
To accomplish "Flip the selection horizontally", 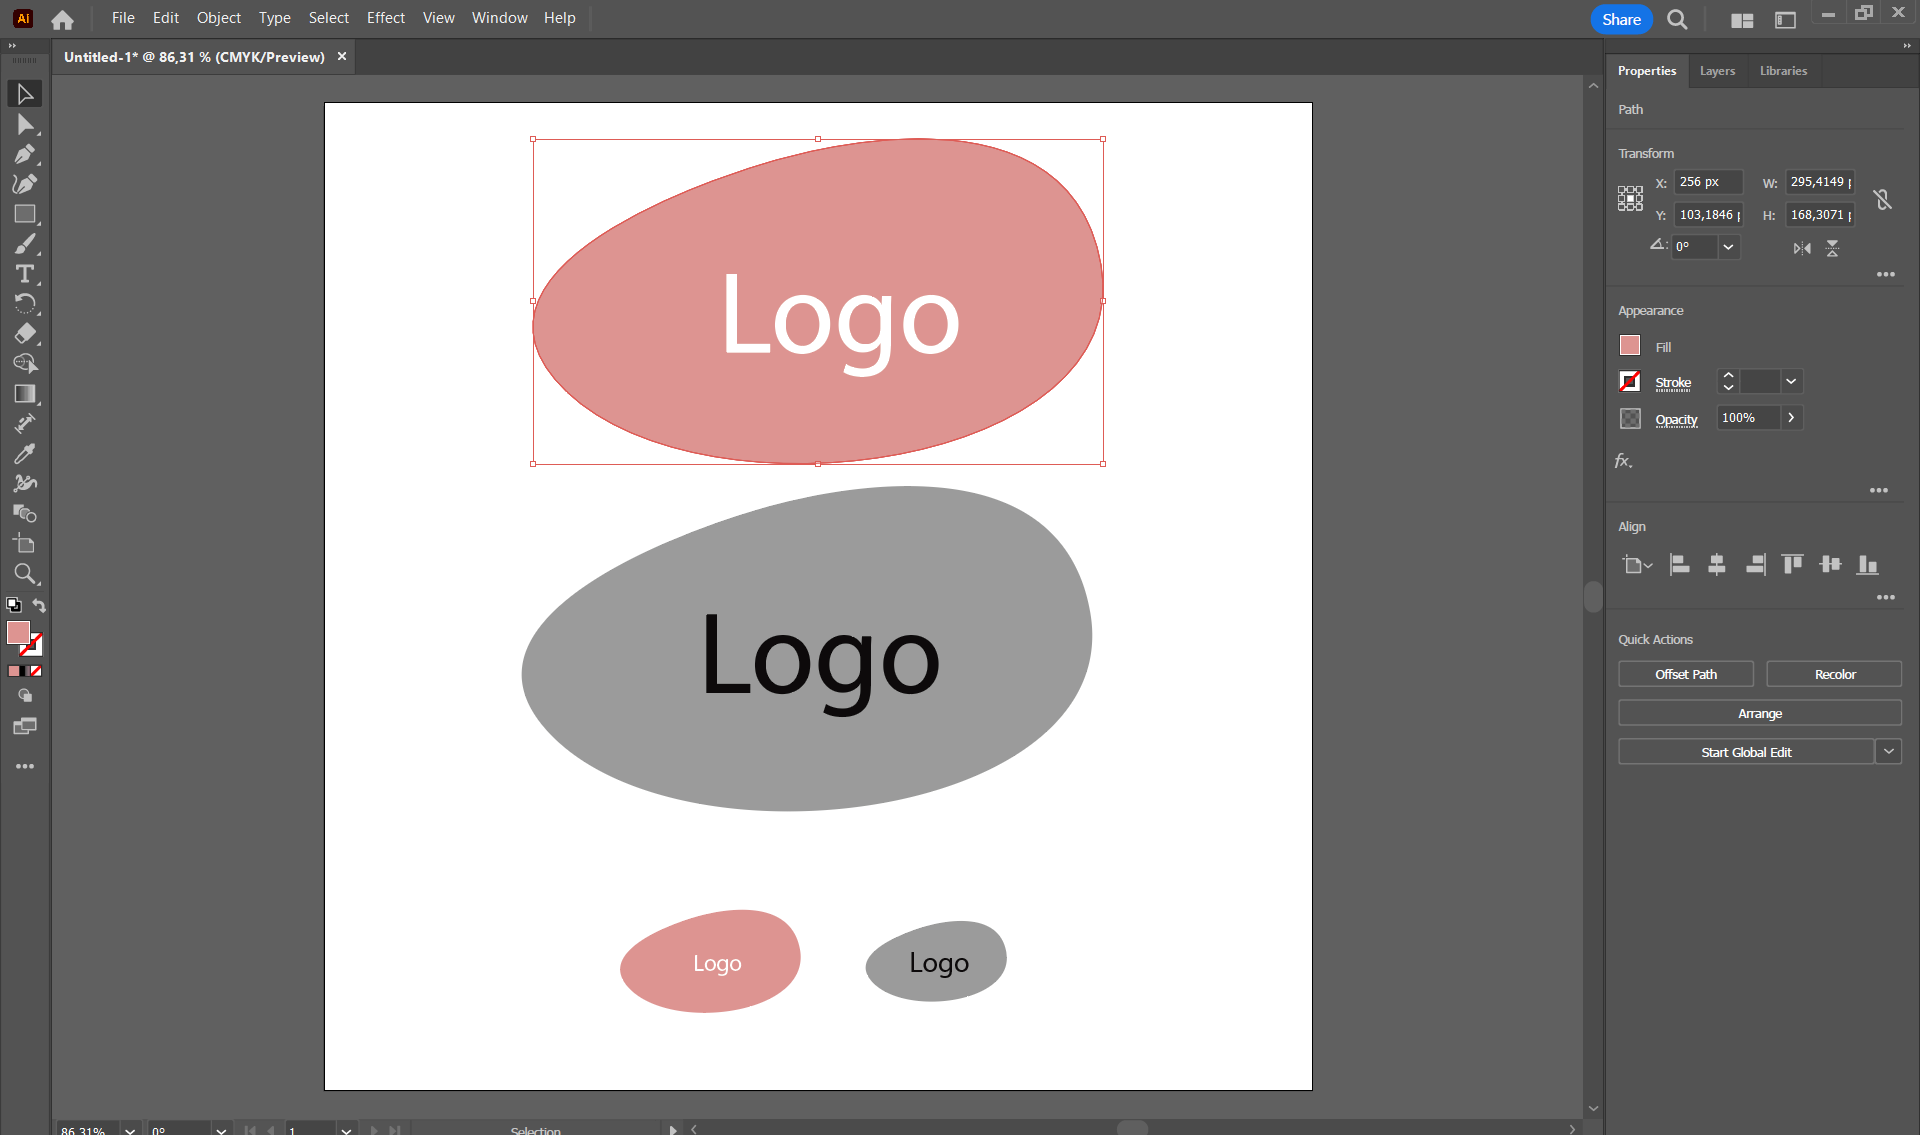I will tap(1802, 248).
